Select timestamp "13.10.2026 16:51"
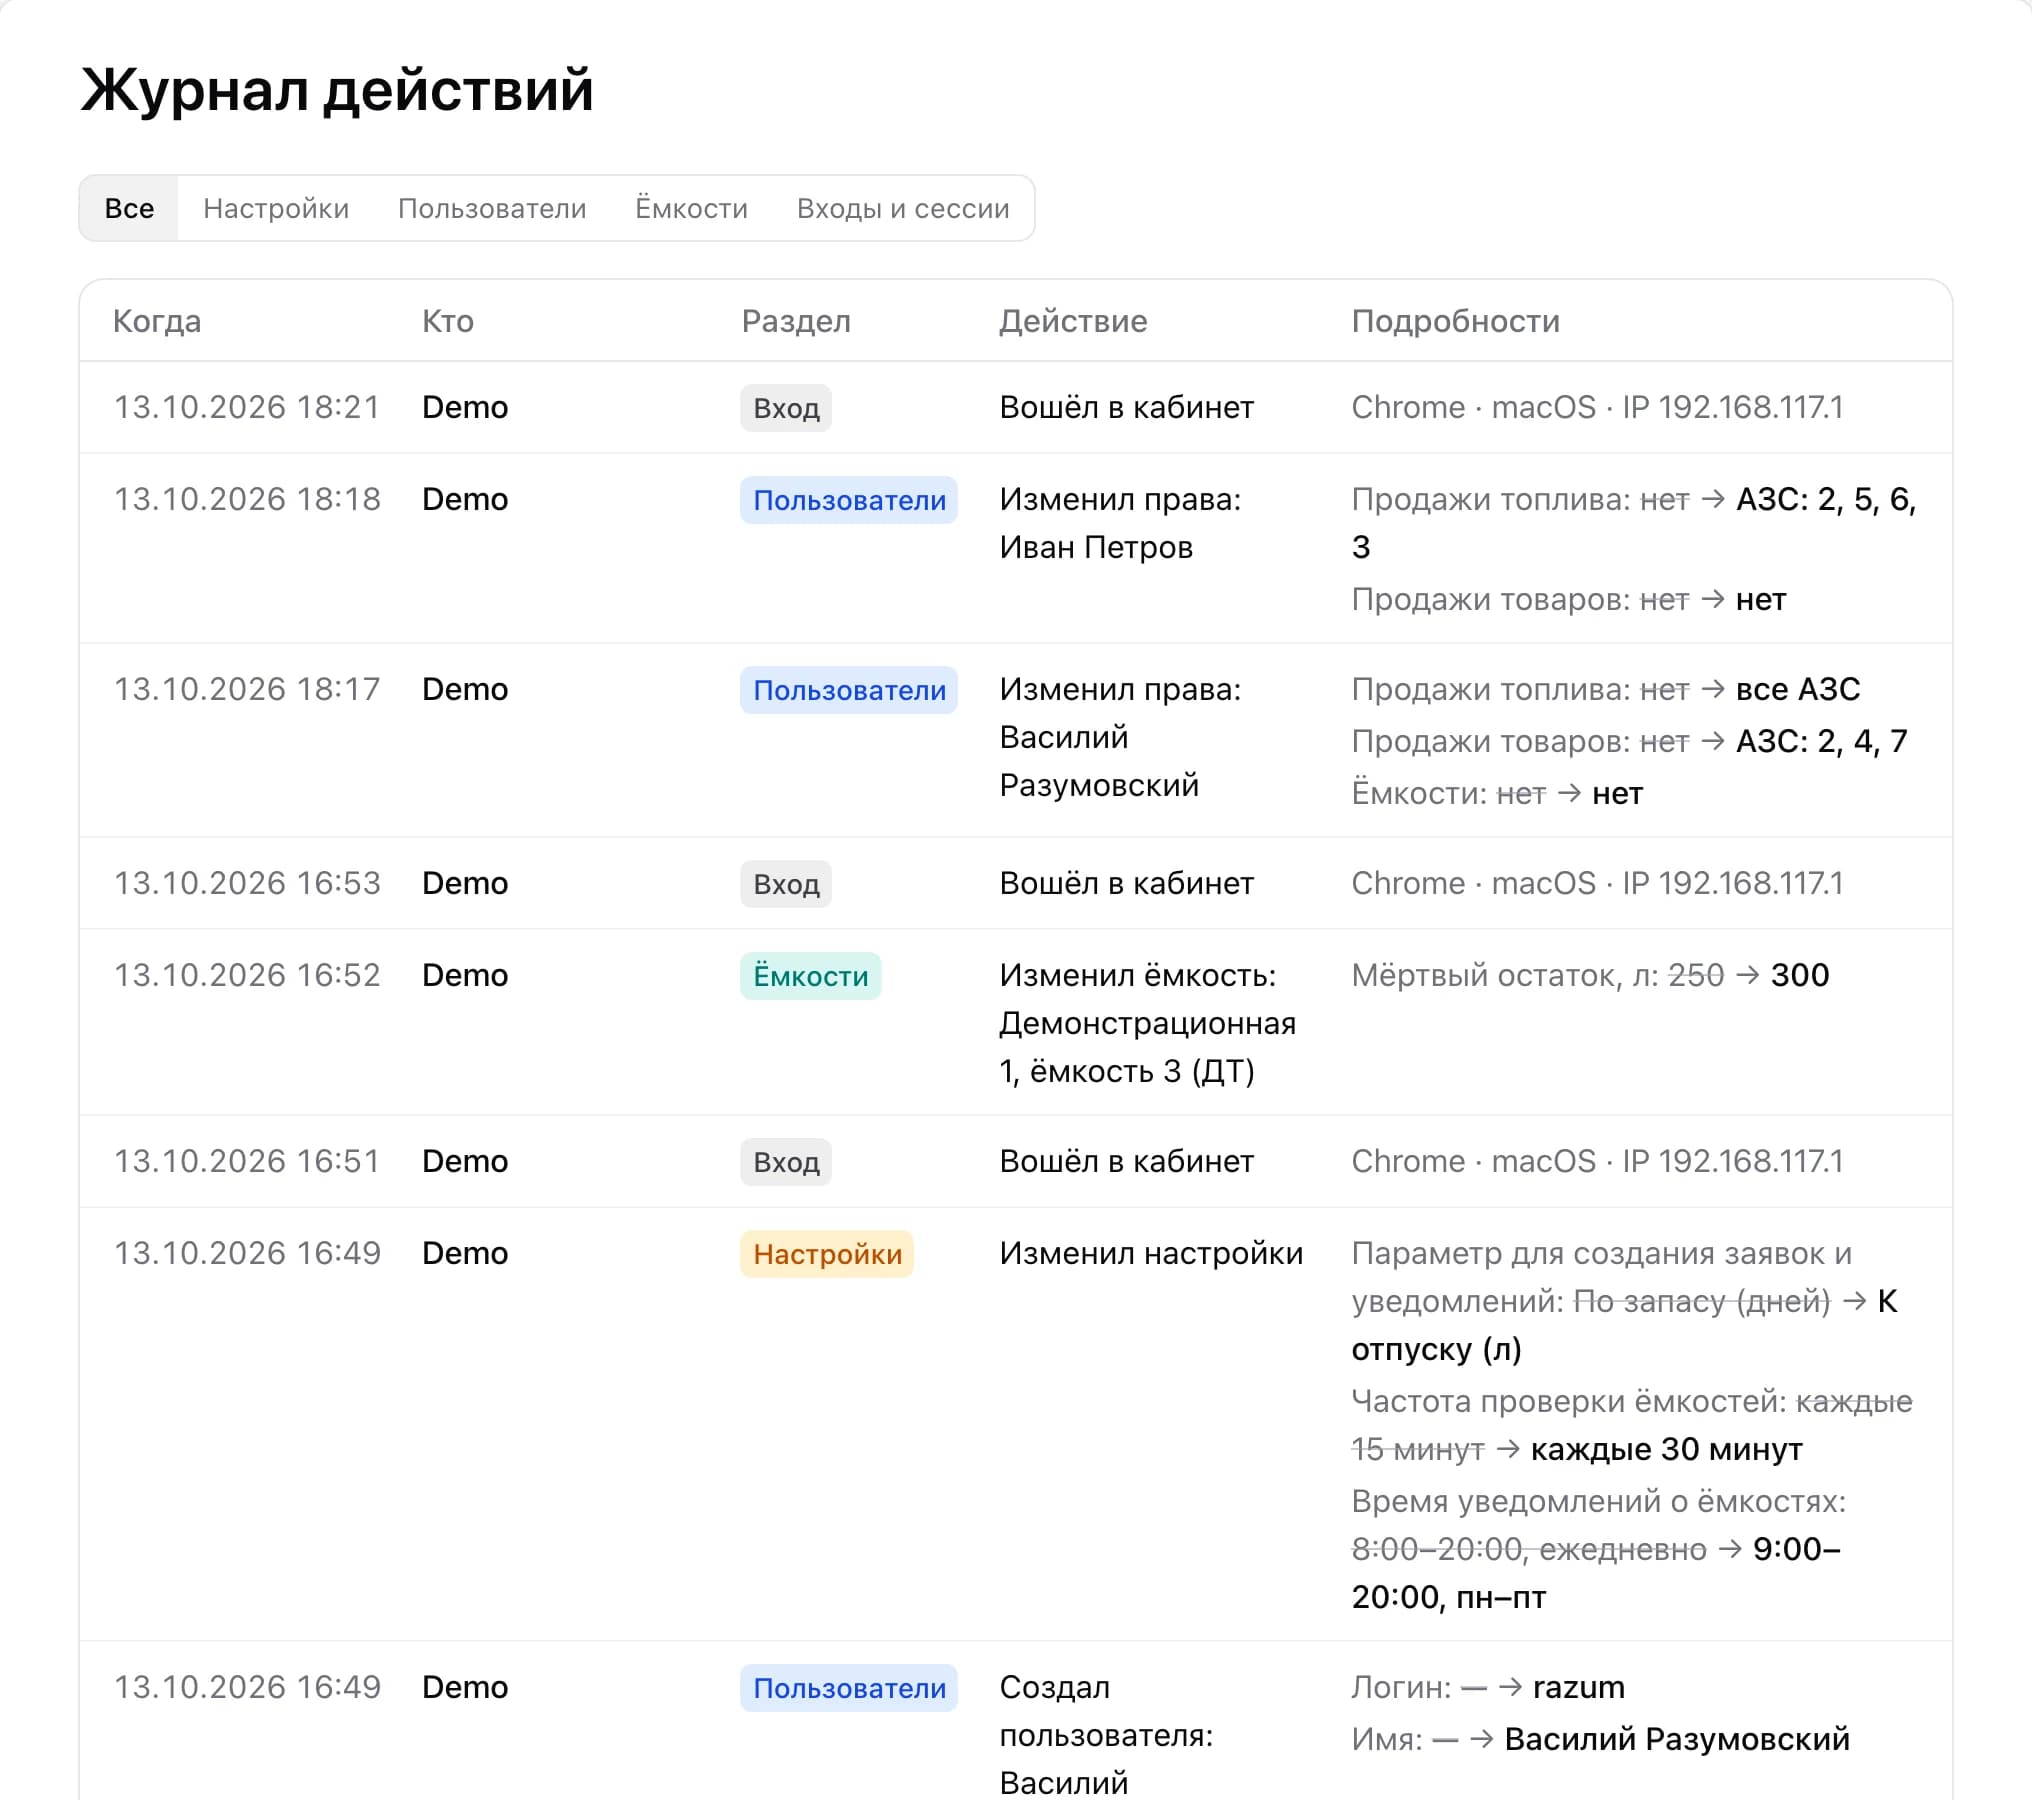This screenshot has height=1800, width=2032. point(247,1161)
